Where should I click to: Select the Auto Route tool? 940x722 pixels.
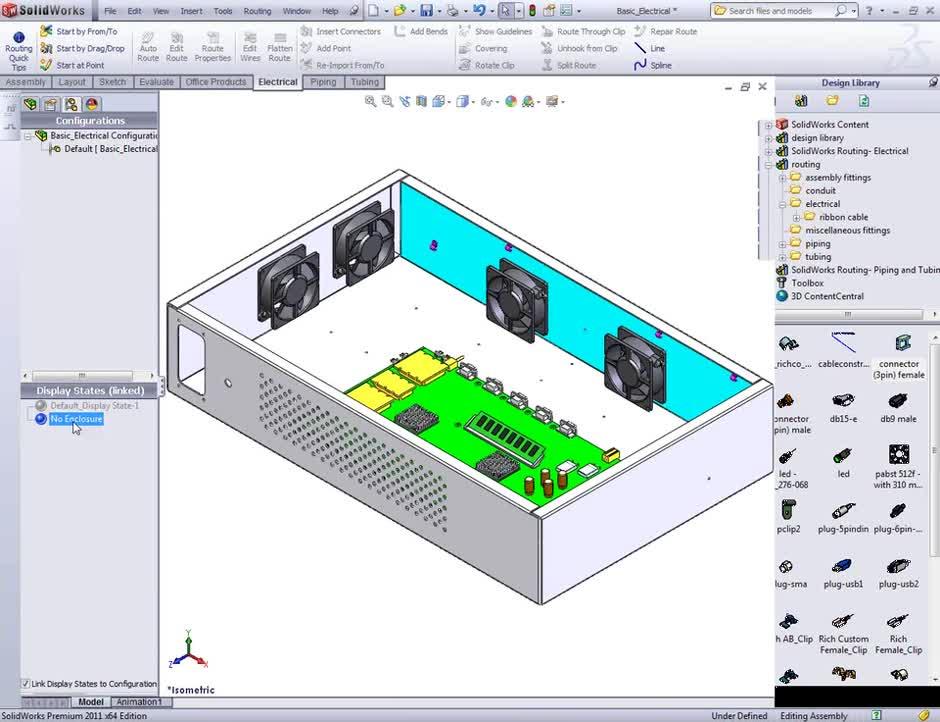coord(148,46)
